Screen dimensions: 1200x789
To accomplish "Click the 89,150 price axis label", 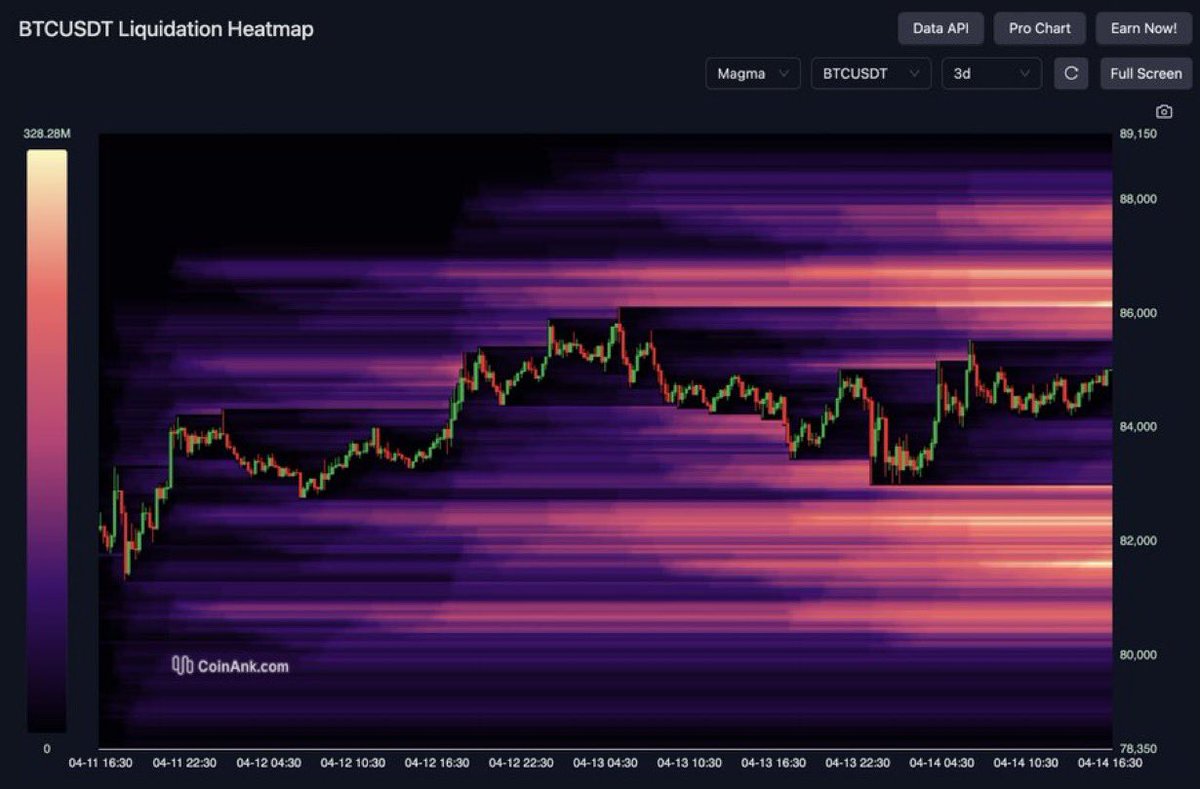I will point(1138,133).
